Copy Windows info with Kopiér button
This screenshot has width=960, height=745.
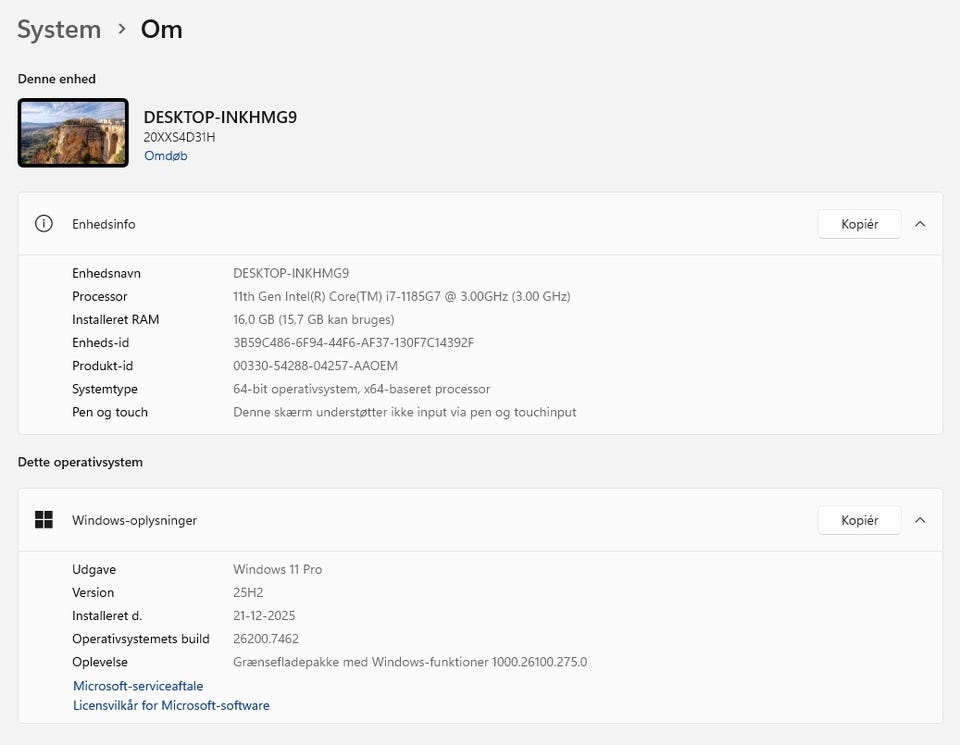point(859,520)
